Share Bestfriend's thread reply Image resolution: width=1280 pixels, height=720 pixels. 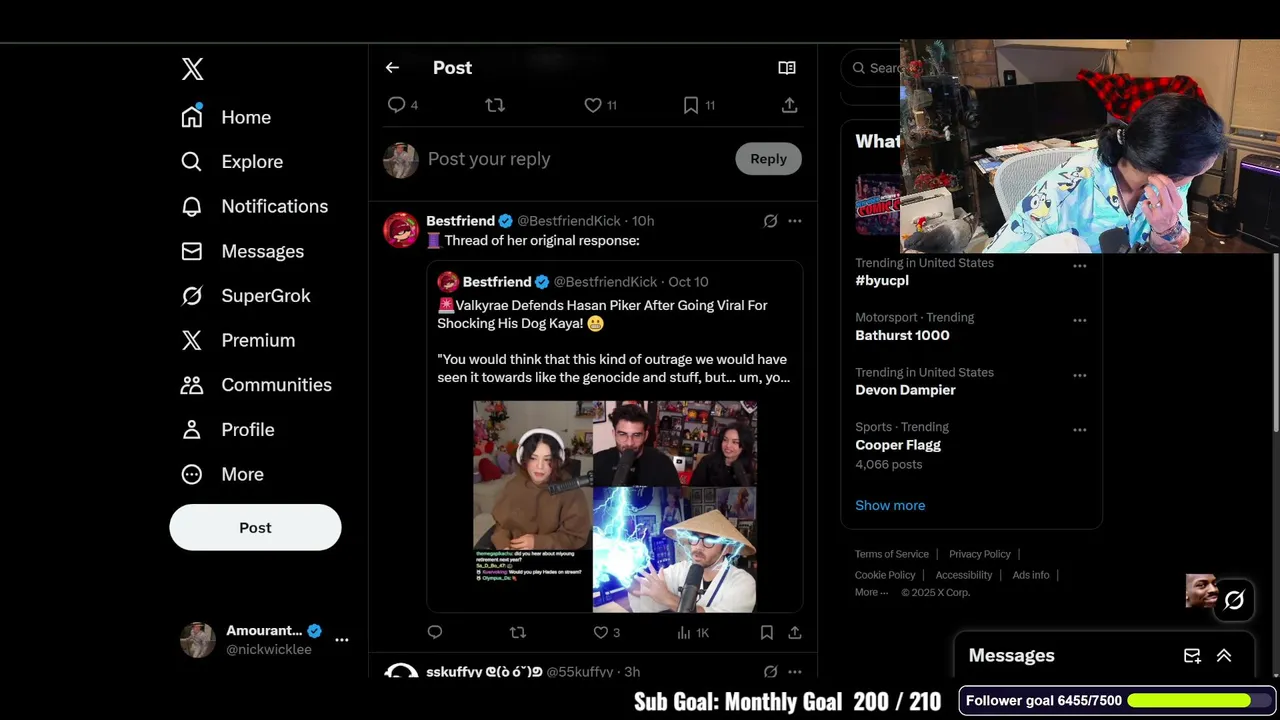795,632
